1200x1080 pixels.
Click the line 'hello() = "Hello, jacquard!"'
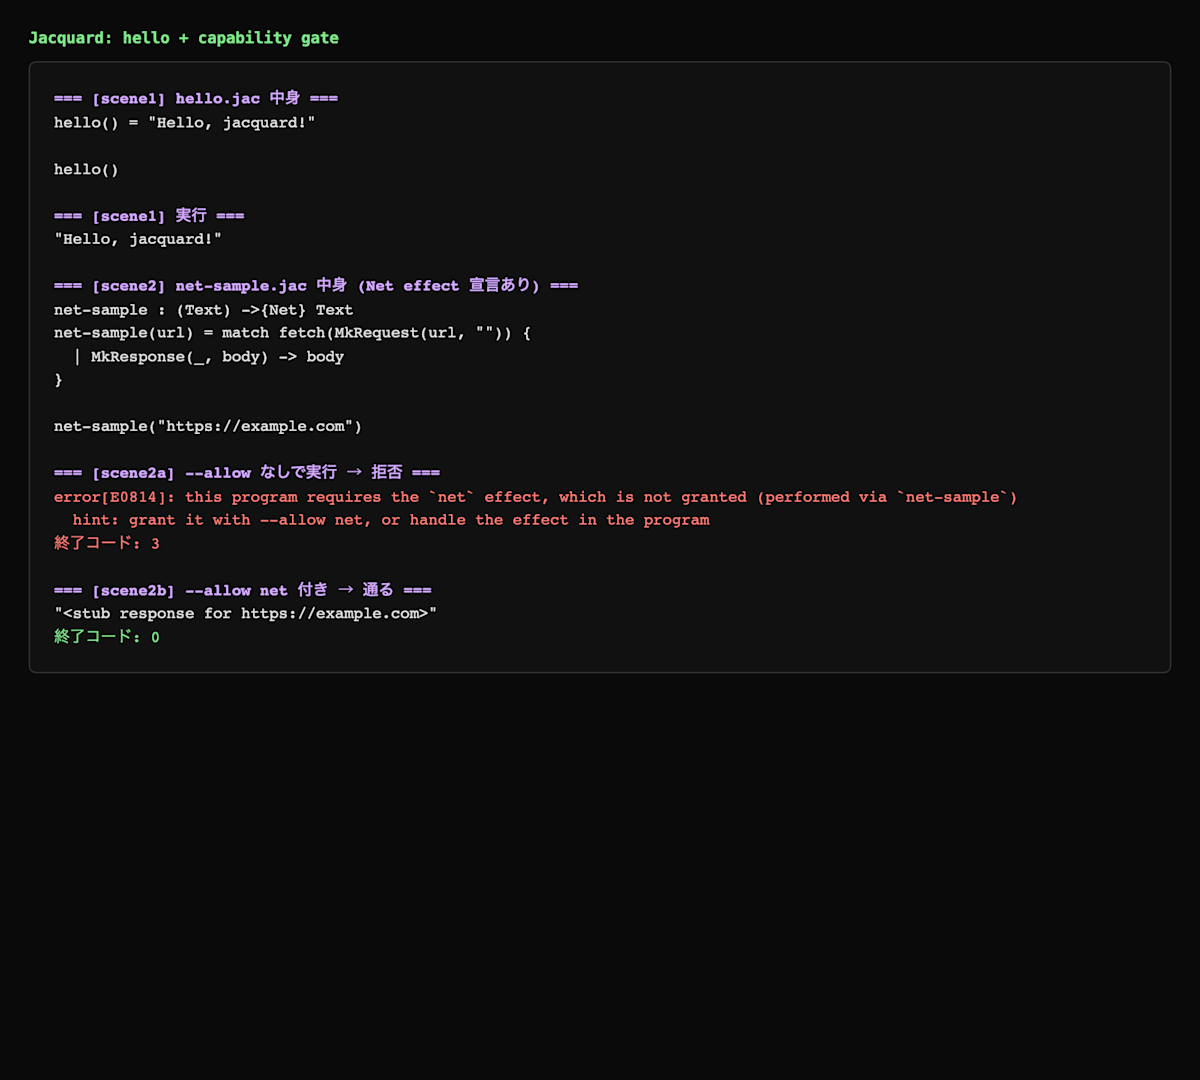[185, 122]
